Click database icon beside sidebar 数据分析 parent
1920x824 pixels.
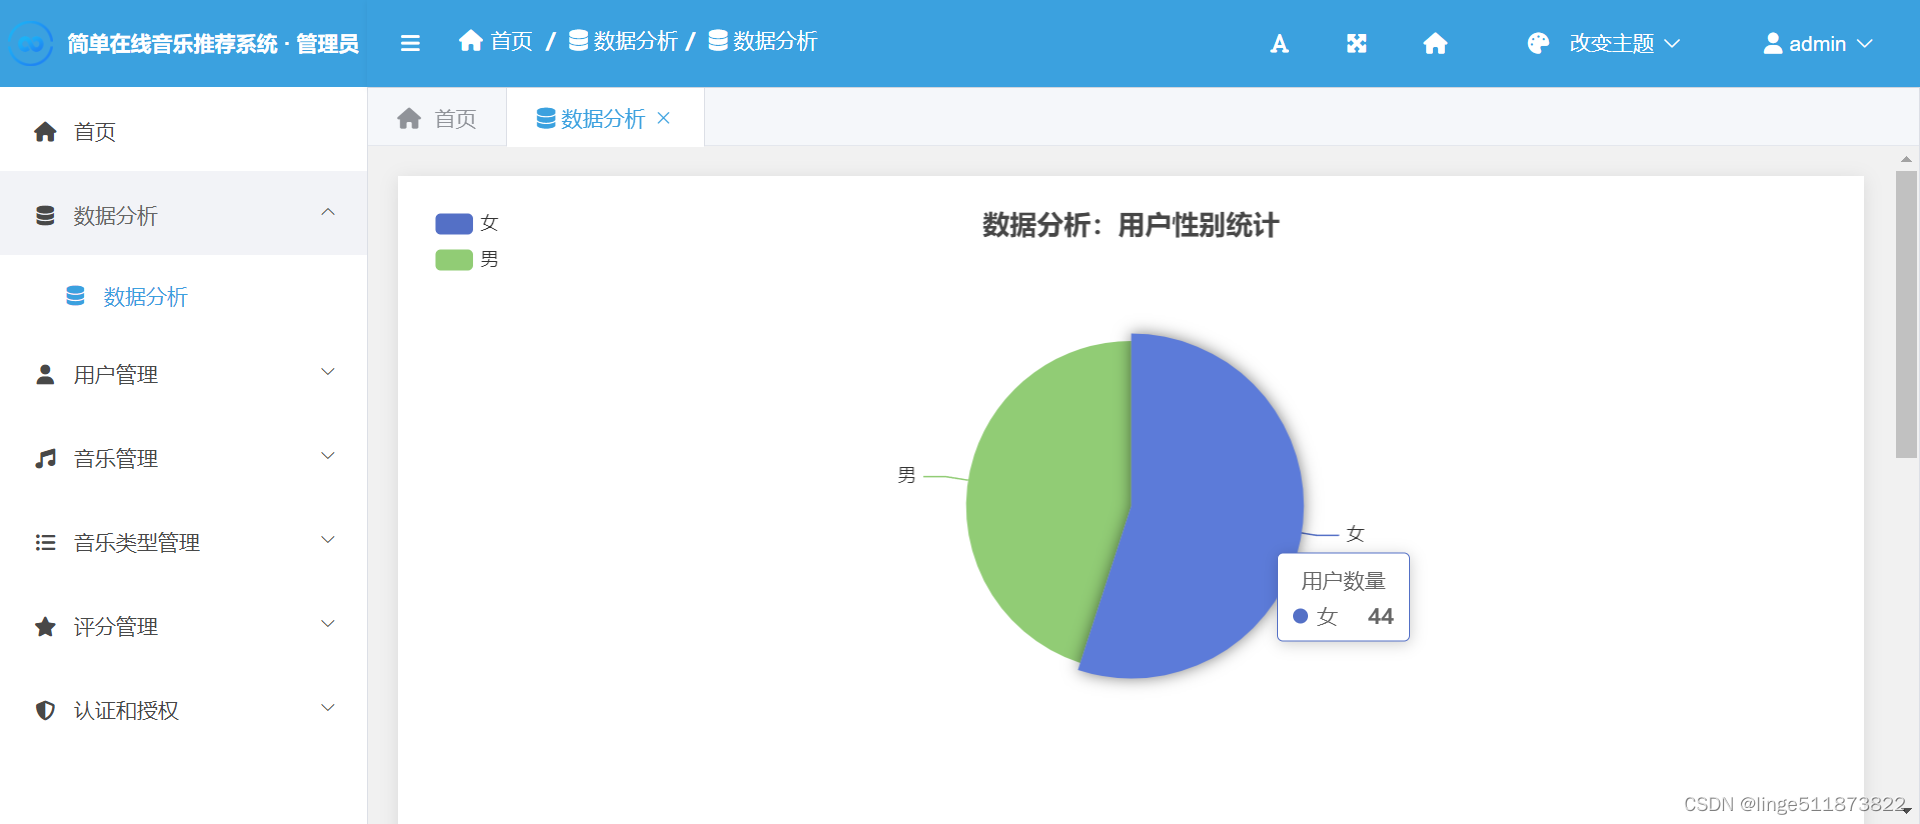pos(45,216)
